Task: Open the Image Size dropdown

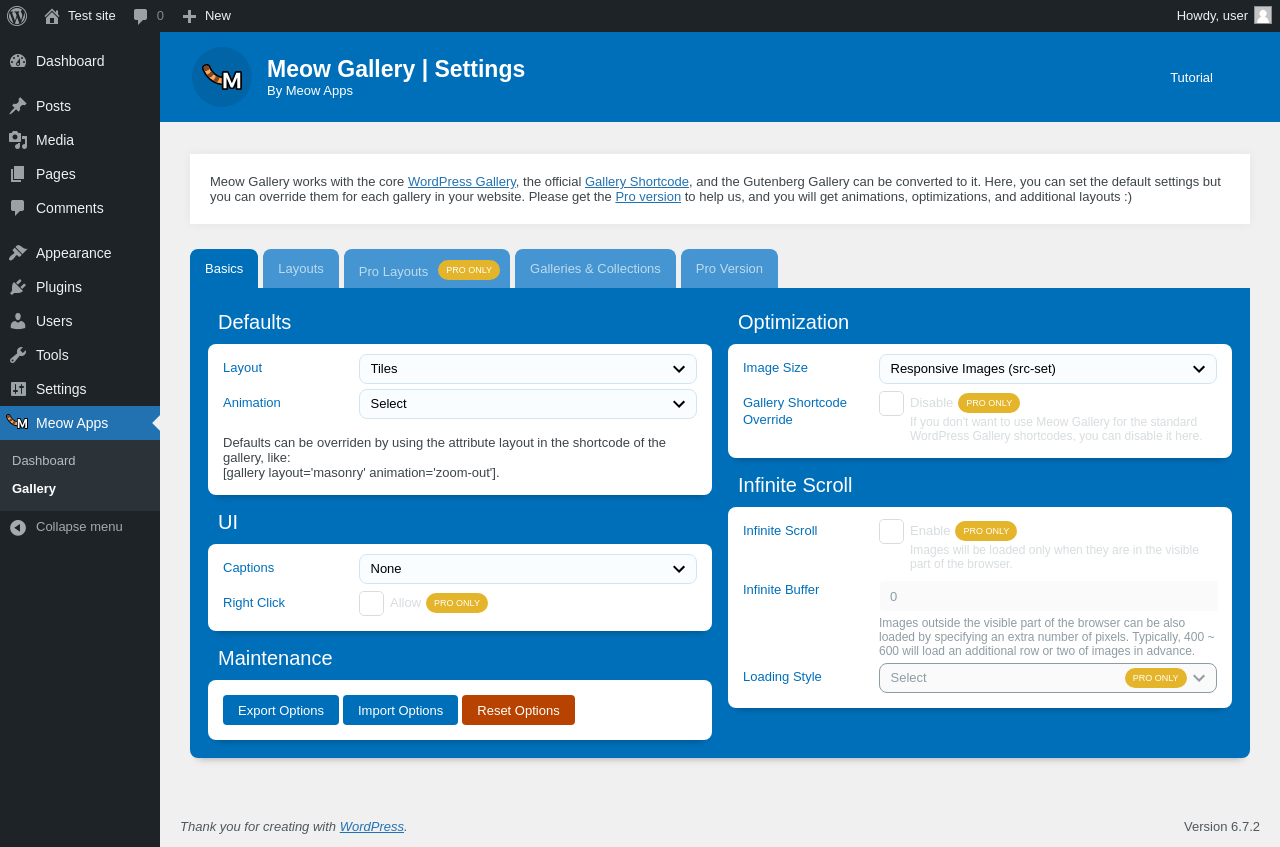Action: pos(1048,369)
